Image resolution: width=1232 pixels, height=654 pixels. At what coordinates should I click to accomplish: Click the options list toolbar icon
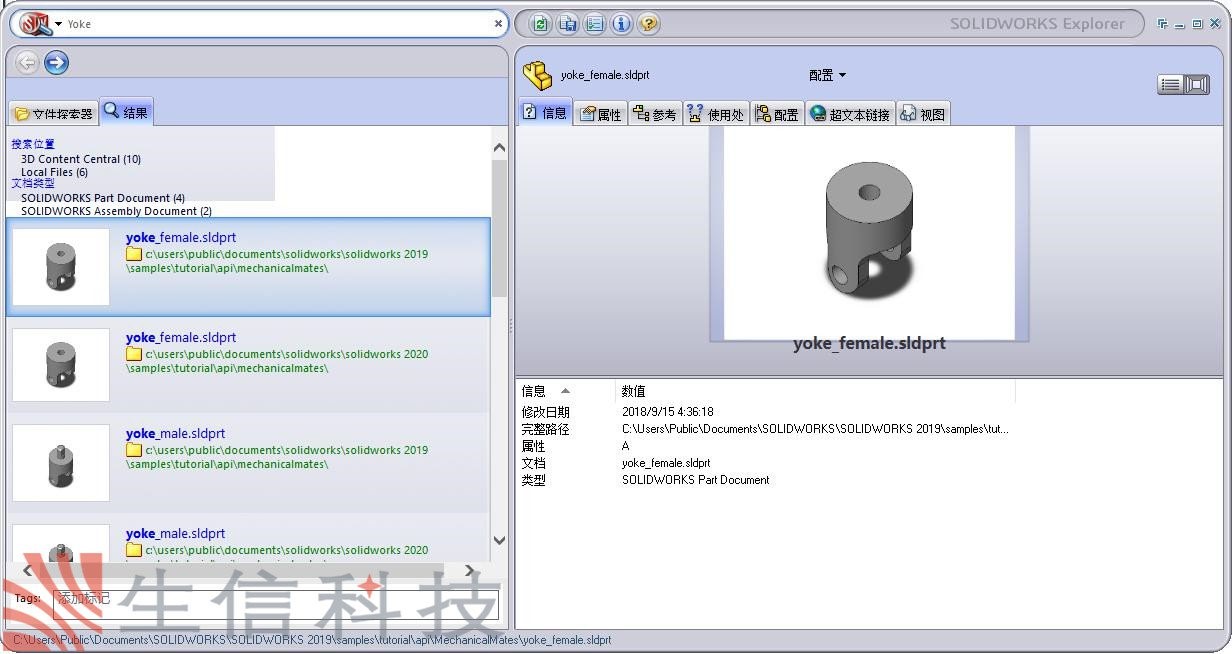click(x=595, y=23)
